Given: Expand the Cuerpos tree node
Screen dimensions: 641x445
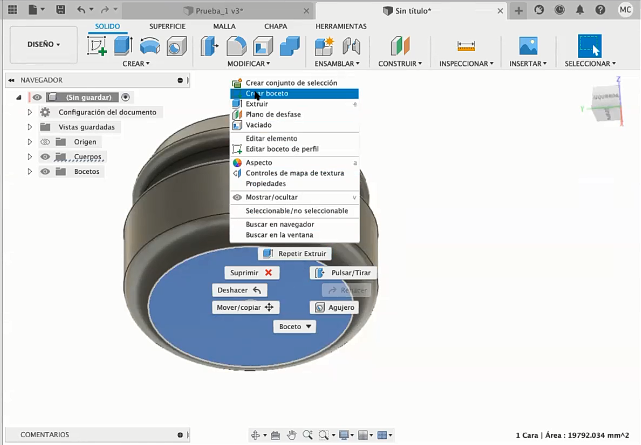Looking at the screenshot, I should (x=29, y=157).
